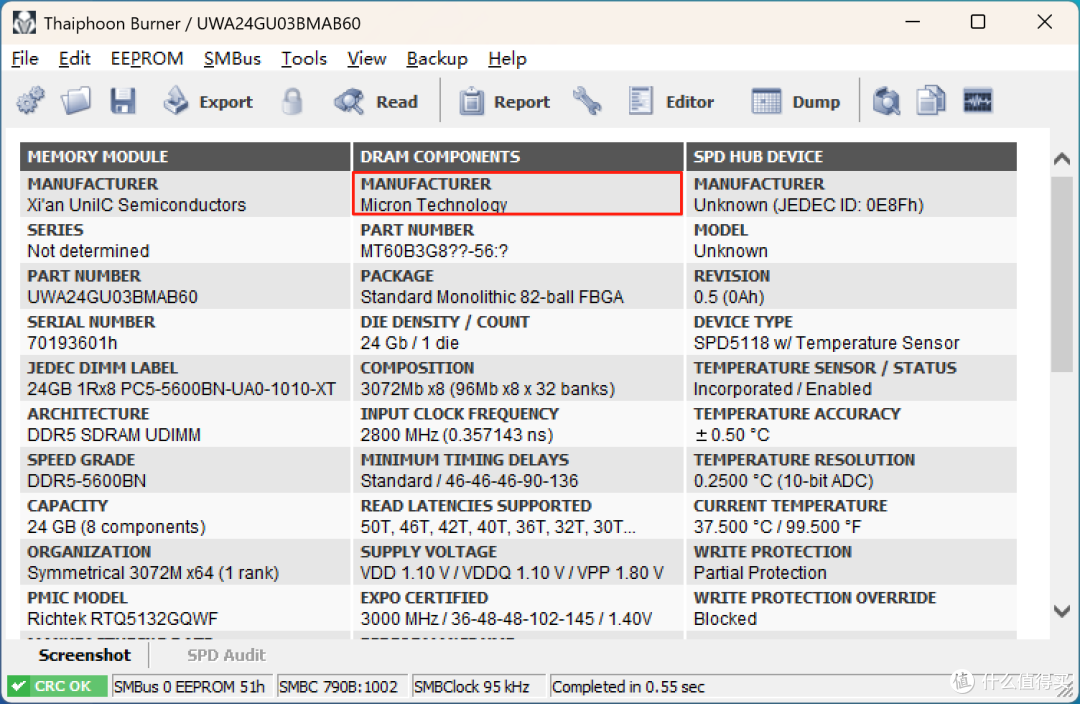1080x704 pixels.
Task: Click DDR5 SDRAM UDIMM architecture value
Action: tap(114, 435)
